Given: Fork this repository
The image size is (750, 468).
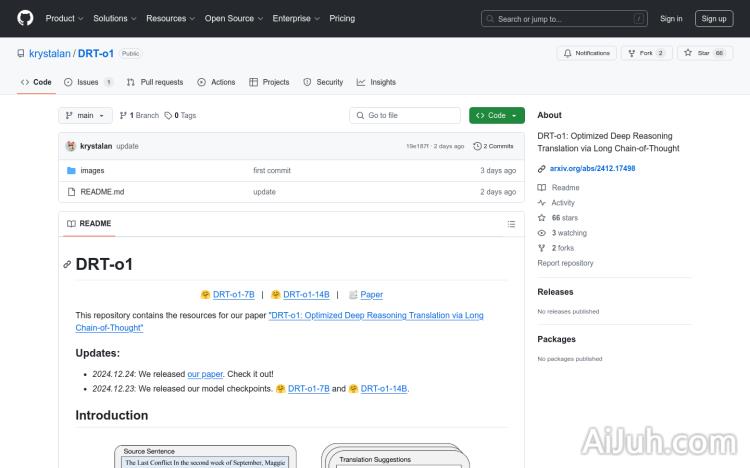Looking at the screenshot, I should (641, 53).
